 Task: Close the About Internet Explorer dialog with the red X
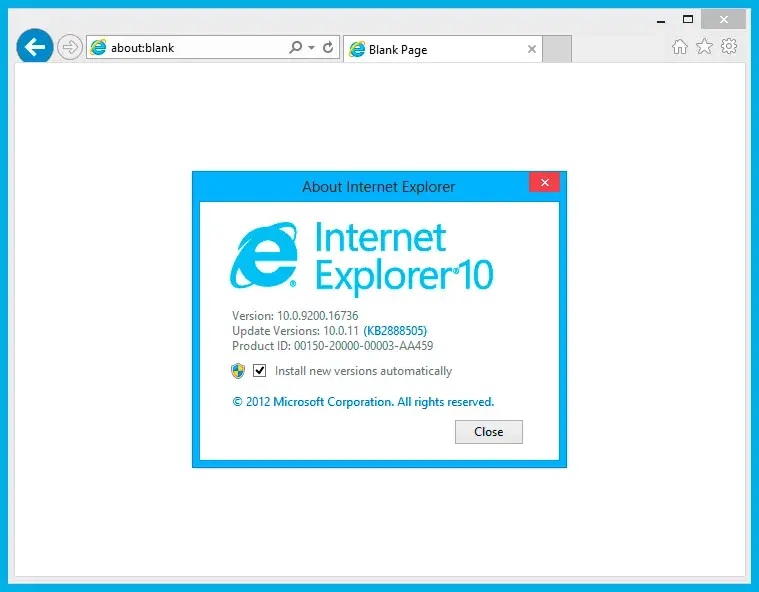pyautogui.click(x=545, y=182)
